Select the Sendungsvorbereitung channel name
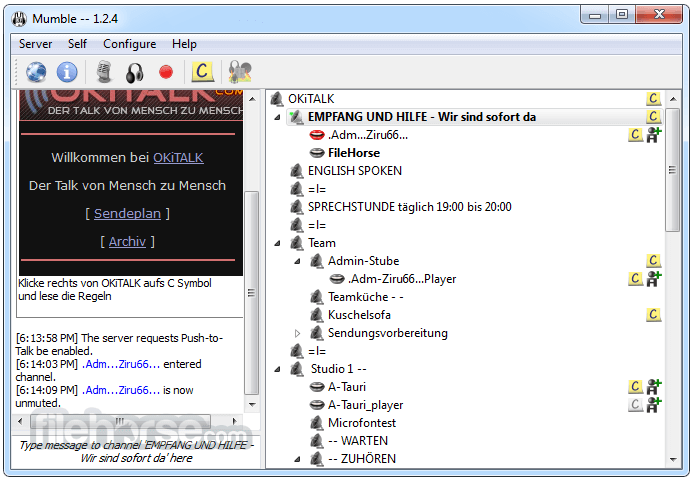This screenshot has width=692, height=480. [x=387, y=333]
